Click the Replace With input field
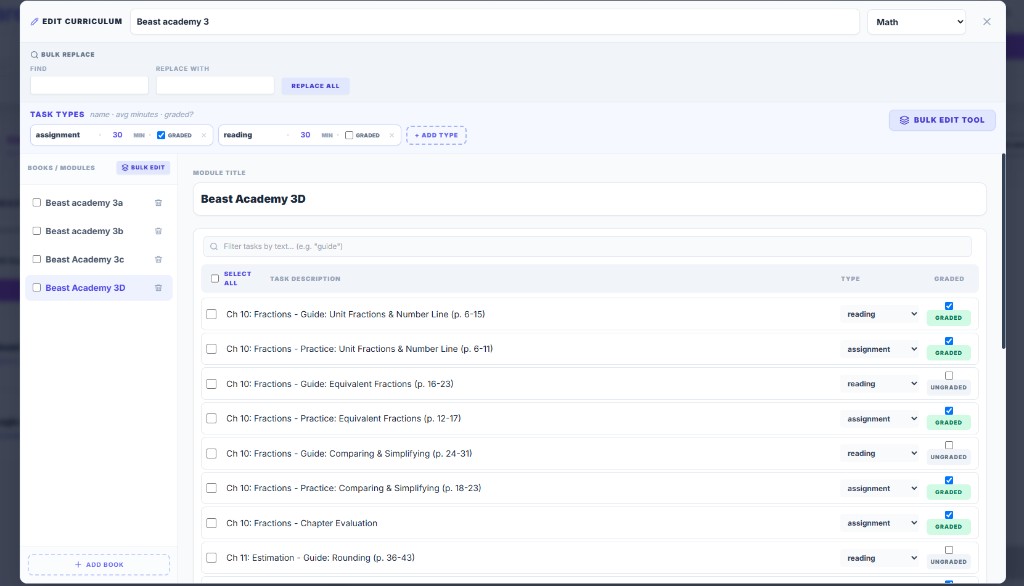 tap(215, 85)
